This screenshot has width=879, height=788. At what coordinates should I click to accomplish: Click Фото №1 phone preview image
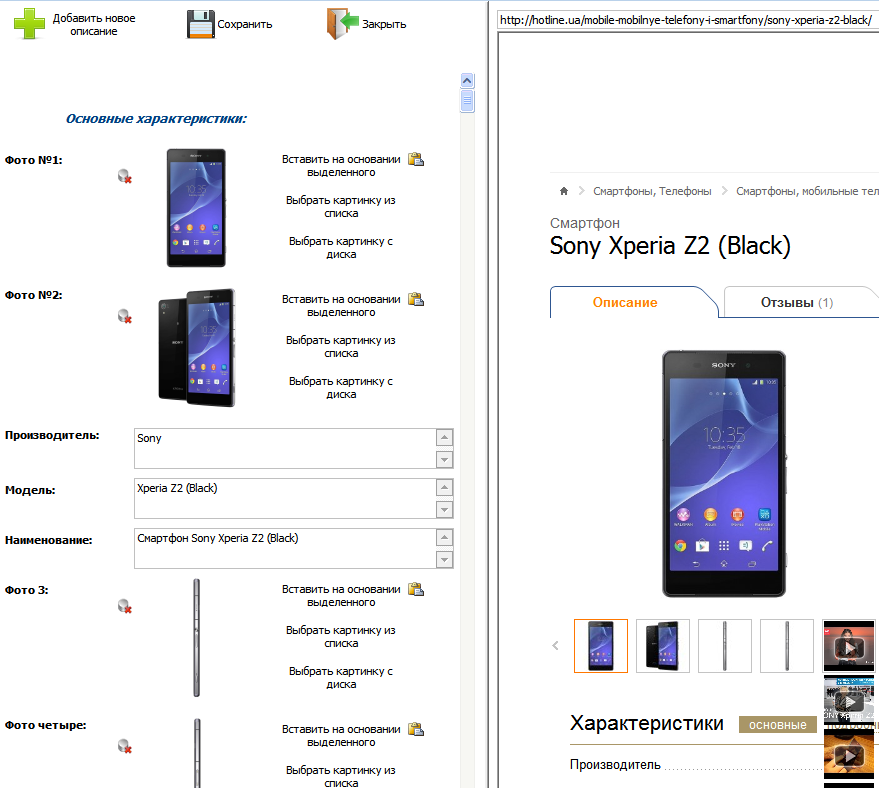tap(196, 207)
